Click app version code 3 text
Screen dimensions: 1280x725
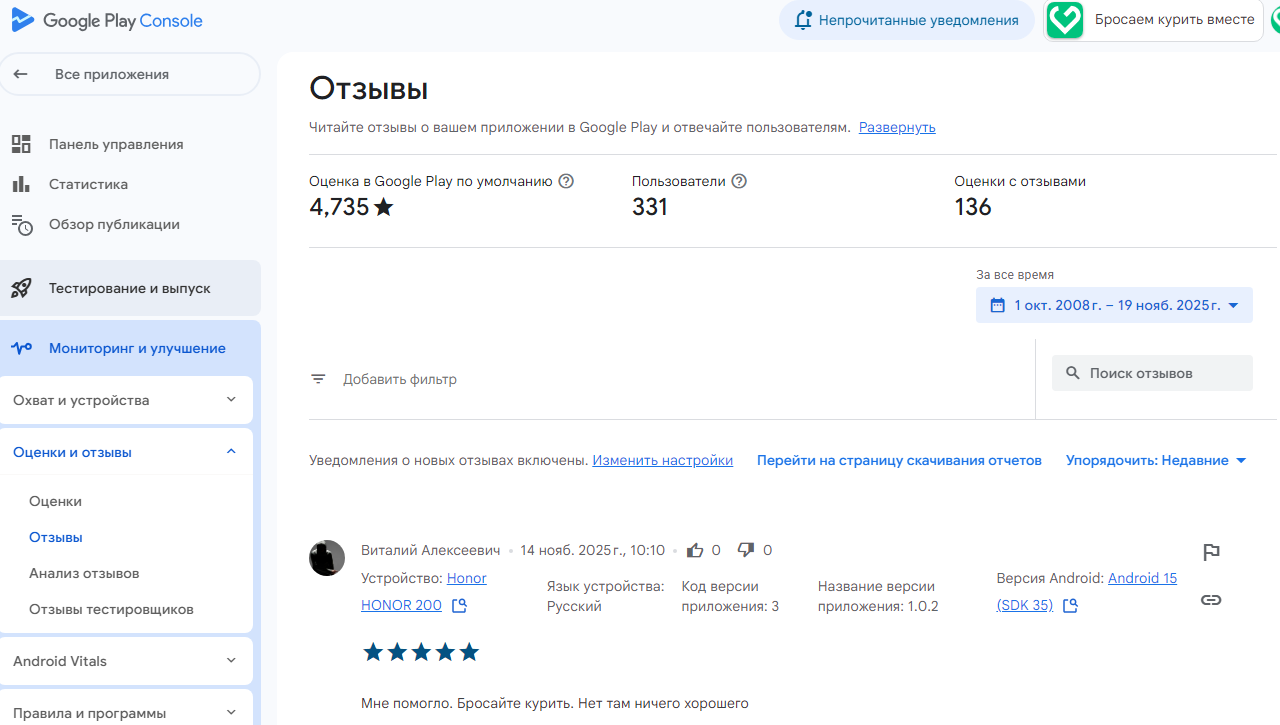tap(730, 596)
